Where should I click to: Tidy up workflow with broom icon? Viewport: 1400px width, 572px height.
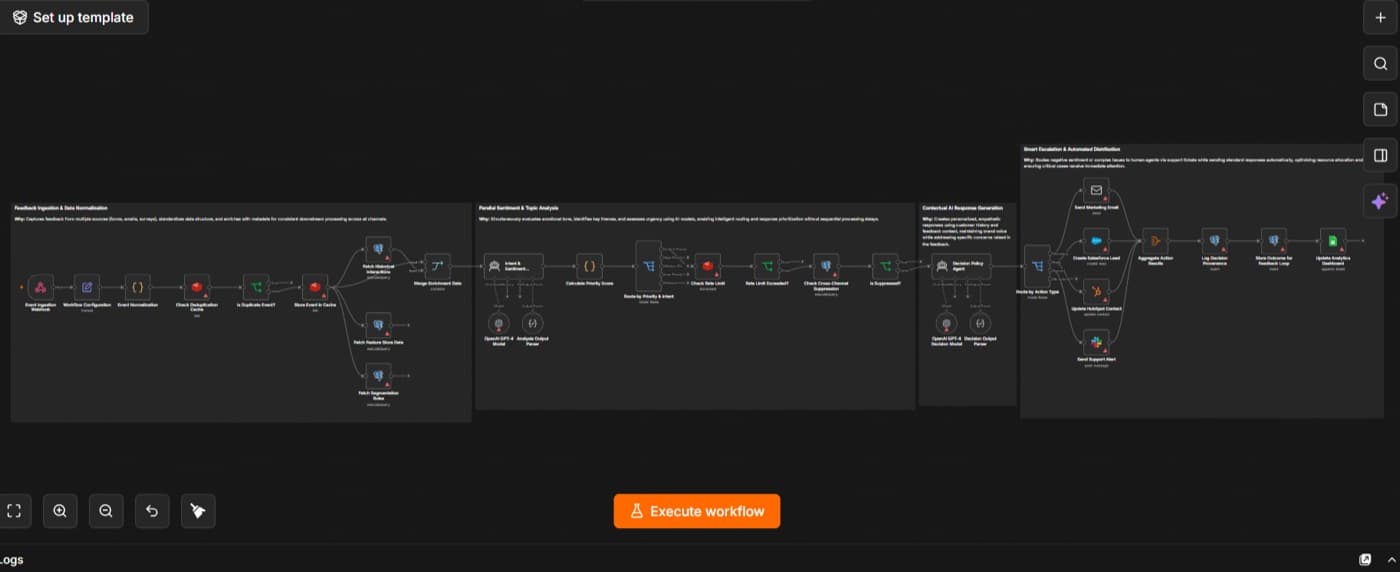tap(198, 511)
